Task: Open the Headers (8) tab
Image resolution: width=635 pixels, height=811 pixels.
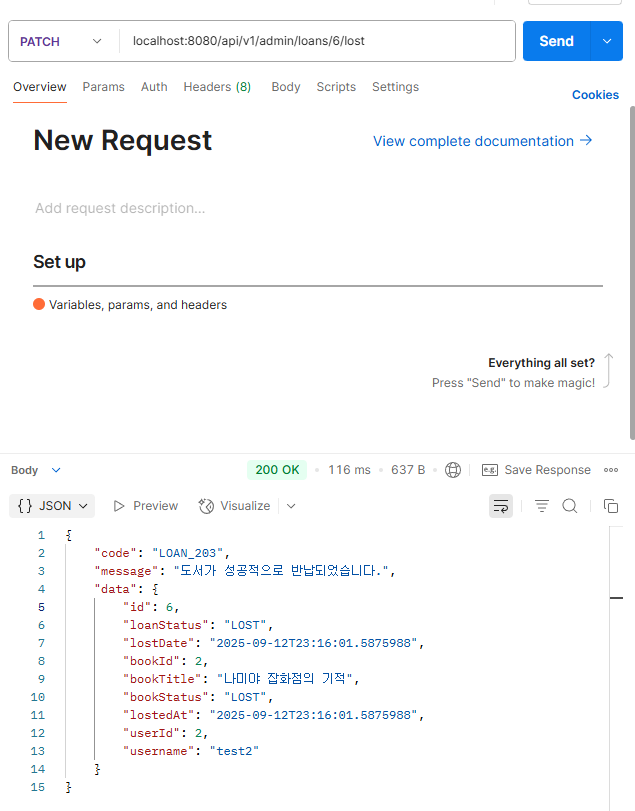Action: pyautogui.click(x=217, y=87)
